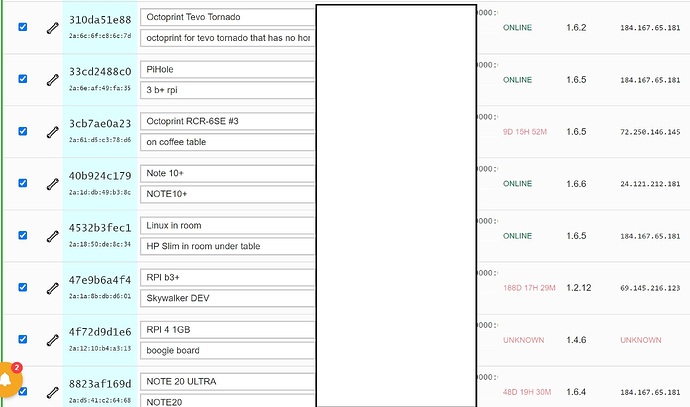Toggle the checkbox for member 33cd2488c0
Screen dimensions: 690x407
[23, 79]
